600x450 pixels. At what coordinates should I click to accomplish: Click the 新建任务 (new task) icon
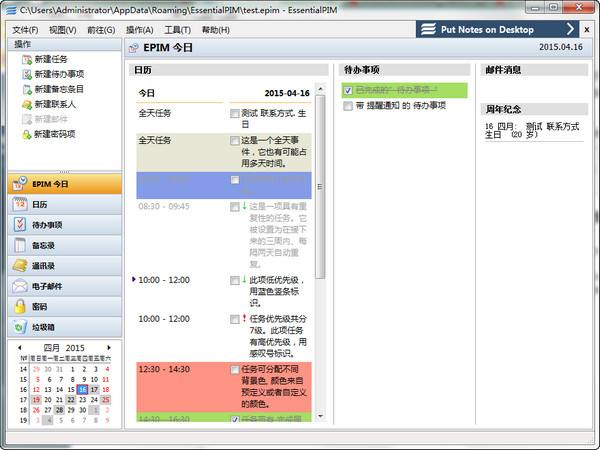[27, 59]
